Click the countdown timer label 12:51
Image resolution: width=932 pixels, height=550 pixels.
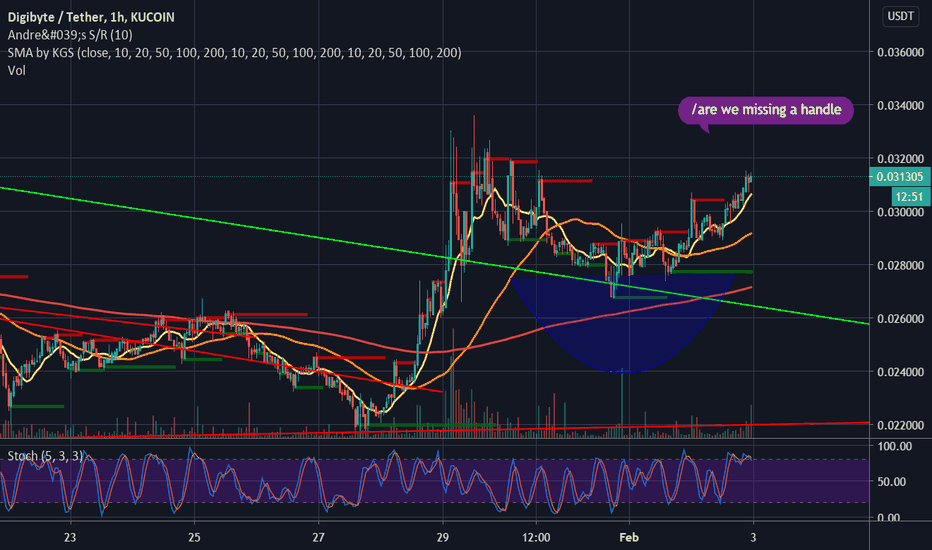[909, 196]
